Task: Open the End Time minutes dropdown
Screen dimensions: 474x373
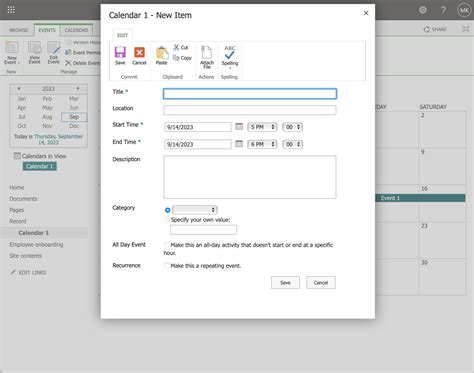Action: click(292, 144)
